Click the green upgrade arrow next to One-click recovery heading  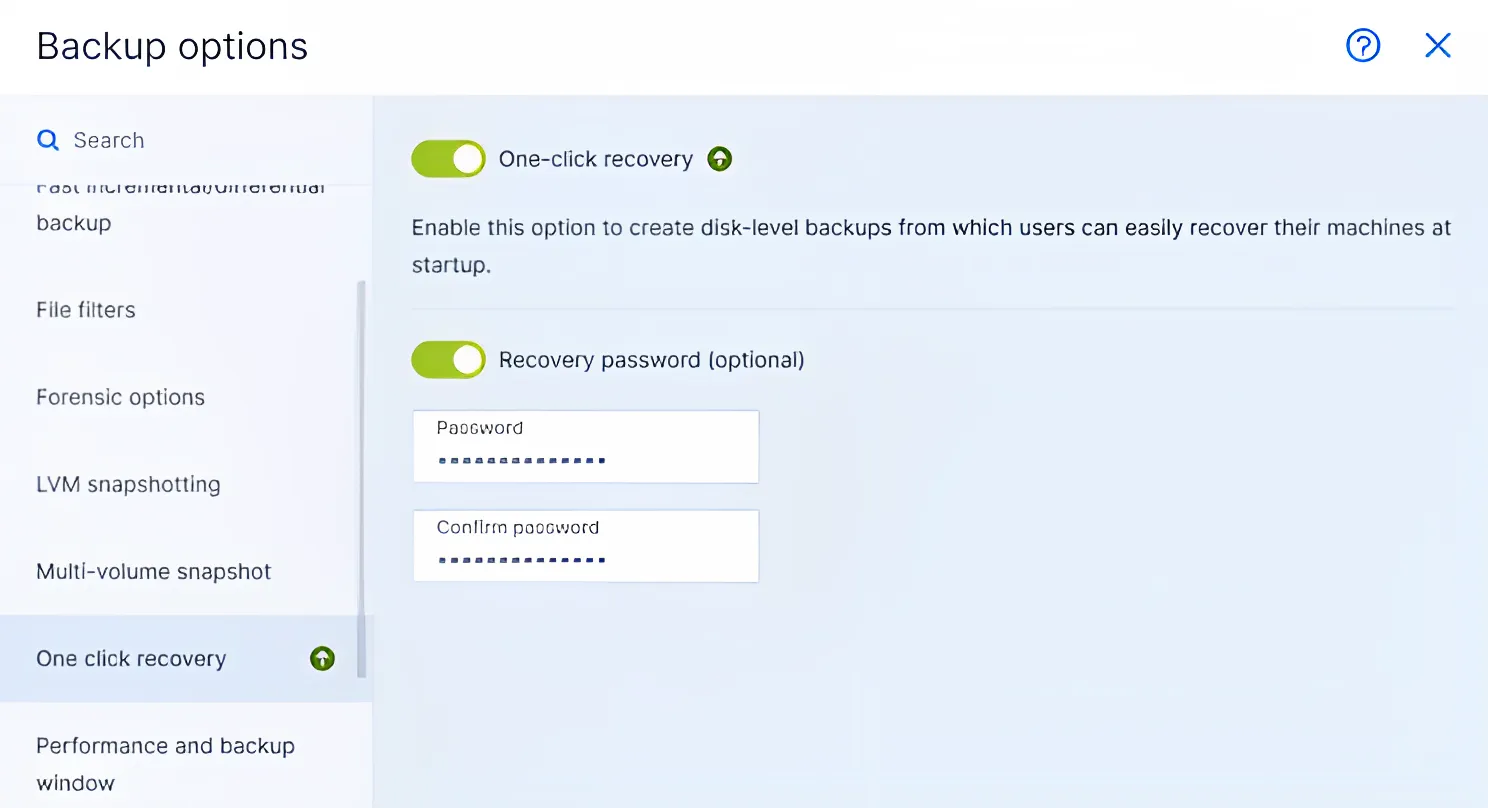[719, 158]
